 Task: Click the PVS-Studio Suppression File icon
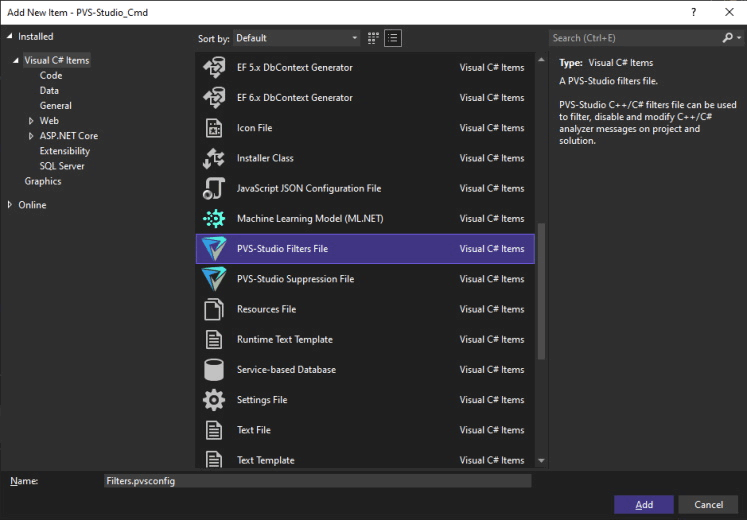(x=214, y=279)
